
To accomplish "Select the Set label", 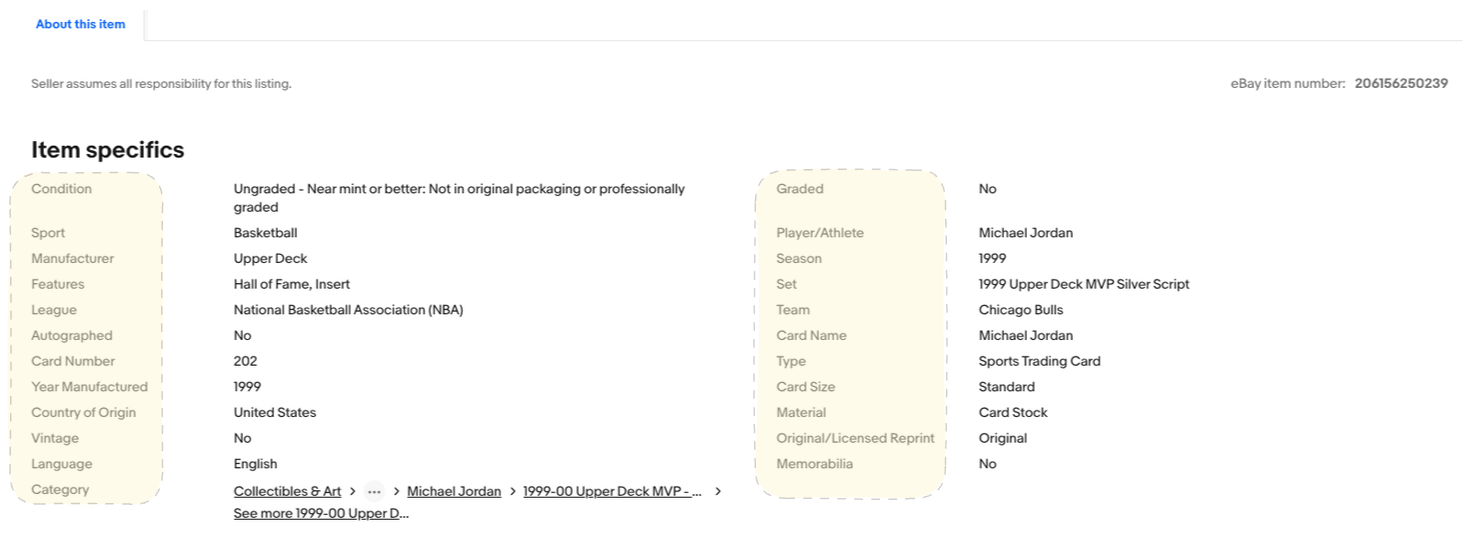I will pos(787,284).
